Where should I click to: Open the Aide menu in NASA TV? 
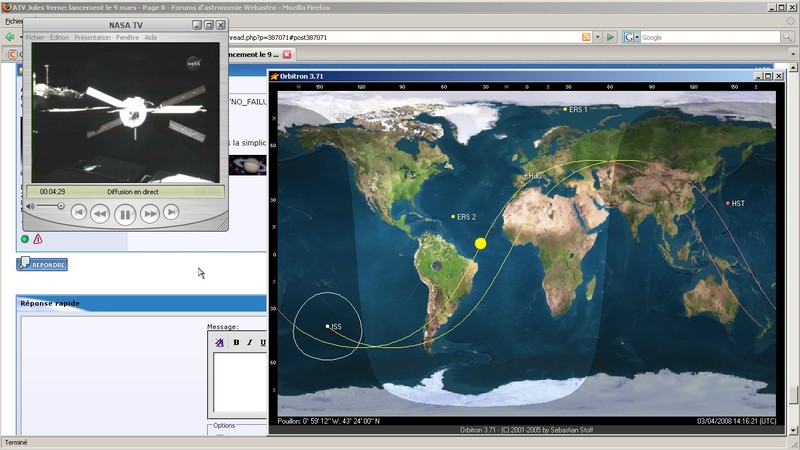click(x=151, y=37)
